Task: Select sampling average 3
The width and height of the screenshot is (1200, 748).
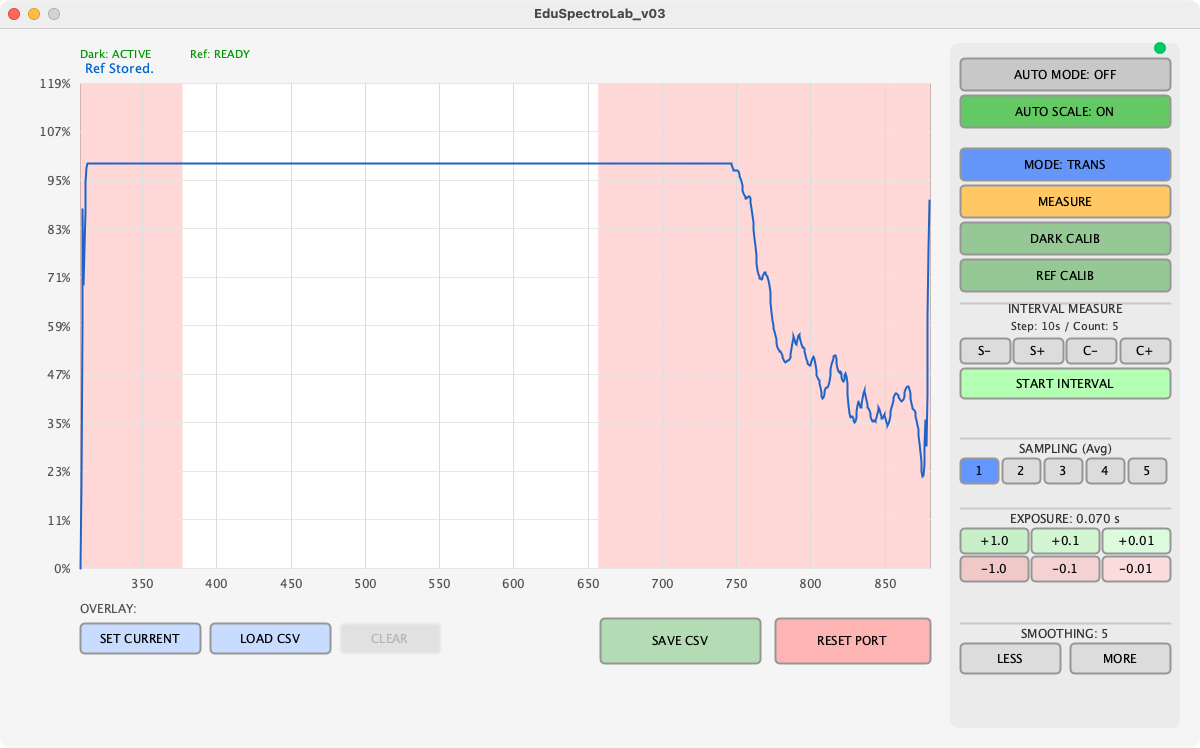Action: tap(1064, 471)
